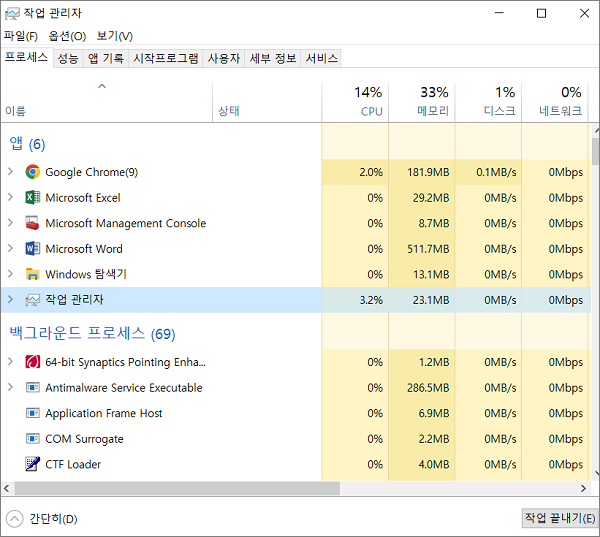
Task: Sort by the CPU column header
Action: (355, 102)
